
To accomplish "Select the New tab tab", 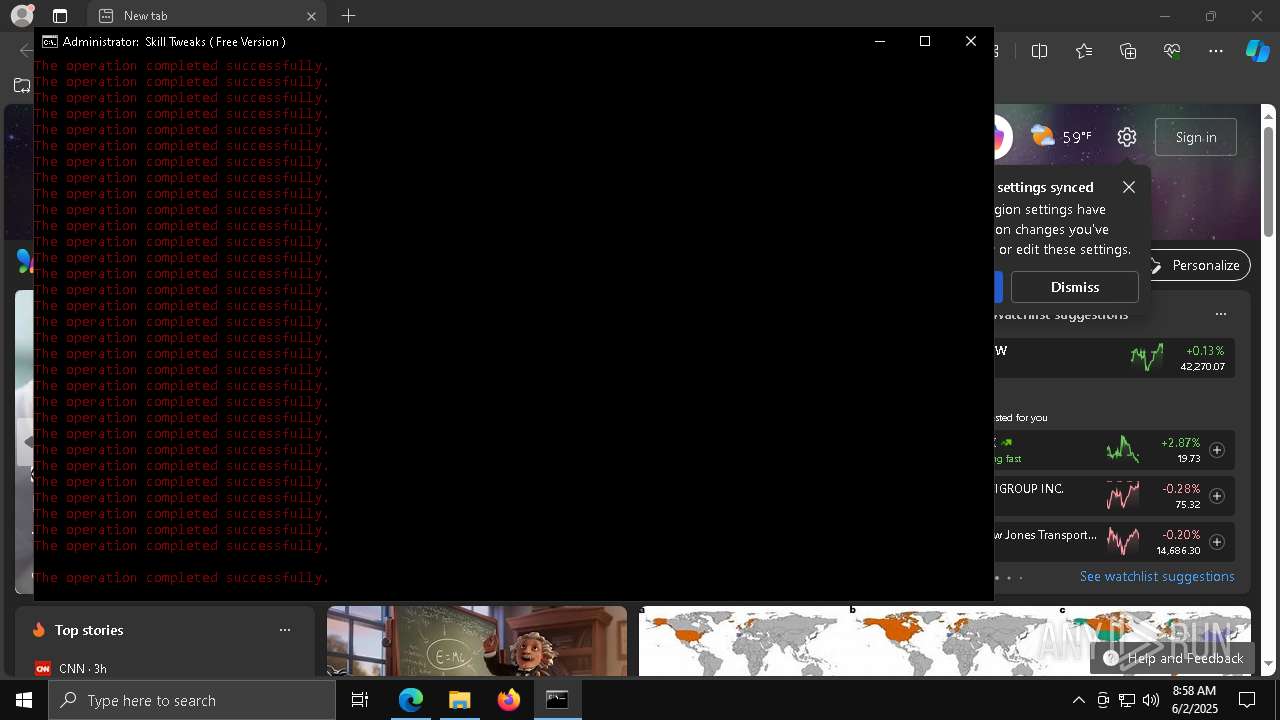I will tap(207, 16).
